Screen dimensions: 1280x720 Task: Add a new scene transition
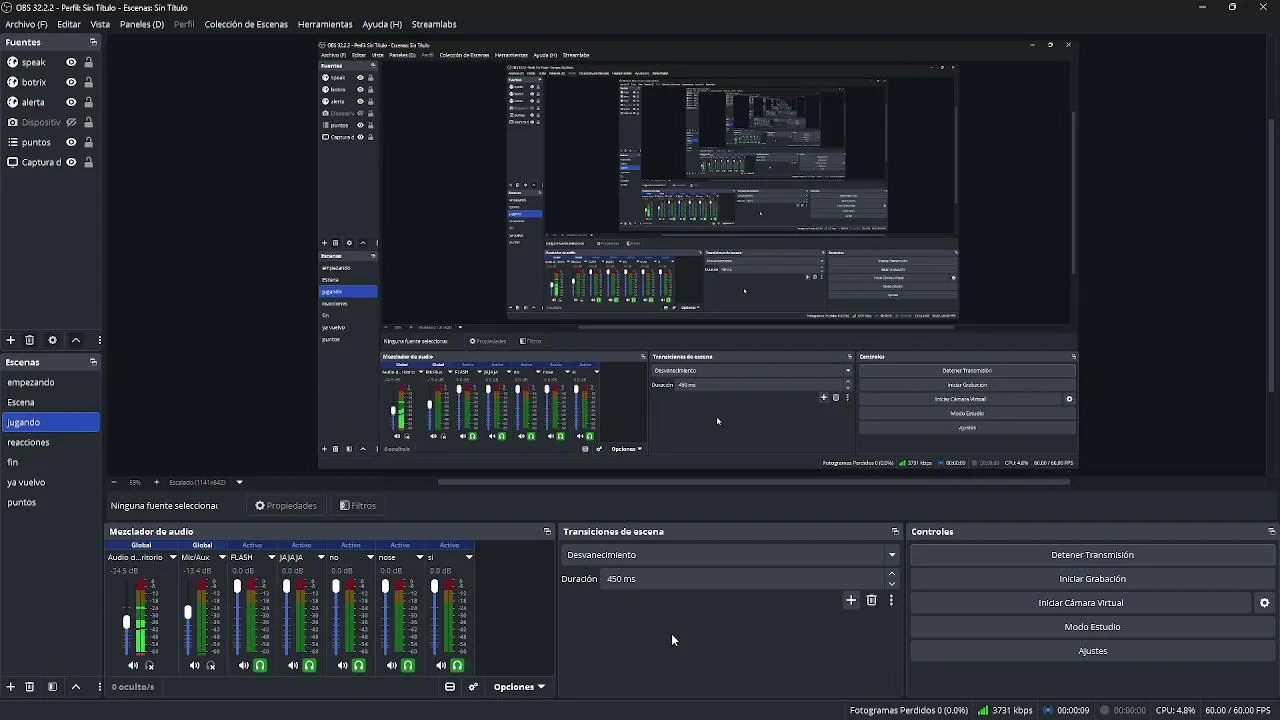pos(851,600)
